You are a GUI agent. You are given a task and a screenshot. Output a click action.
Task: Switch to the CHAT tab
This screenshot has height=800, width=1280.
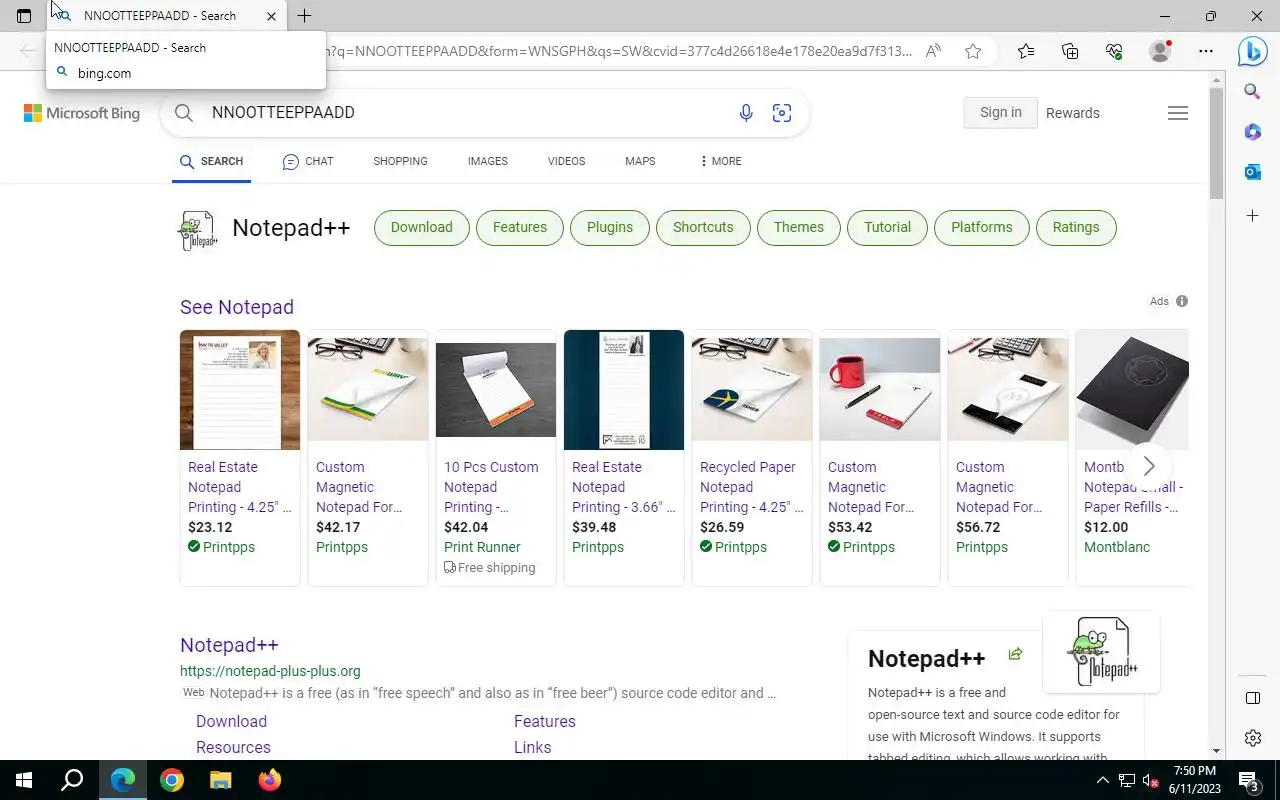(x=308, y=161)
